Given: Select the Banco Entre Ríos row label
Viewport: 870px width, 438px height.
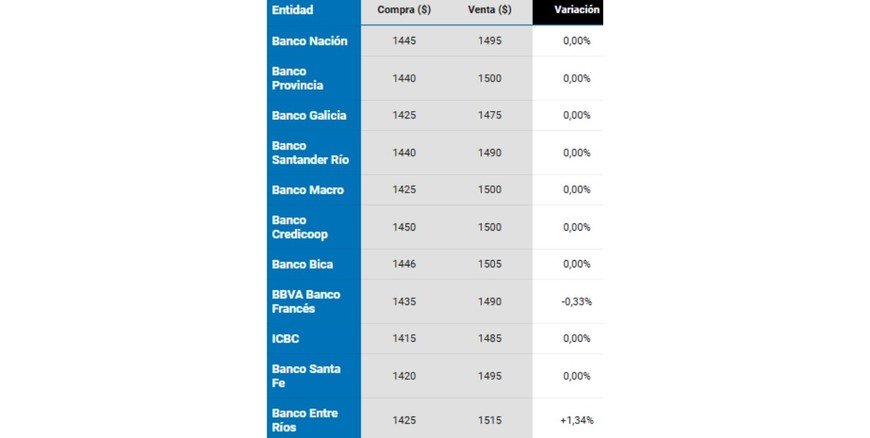Looking at the screenshot, I should pos(304,420).
